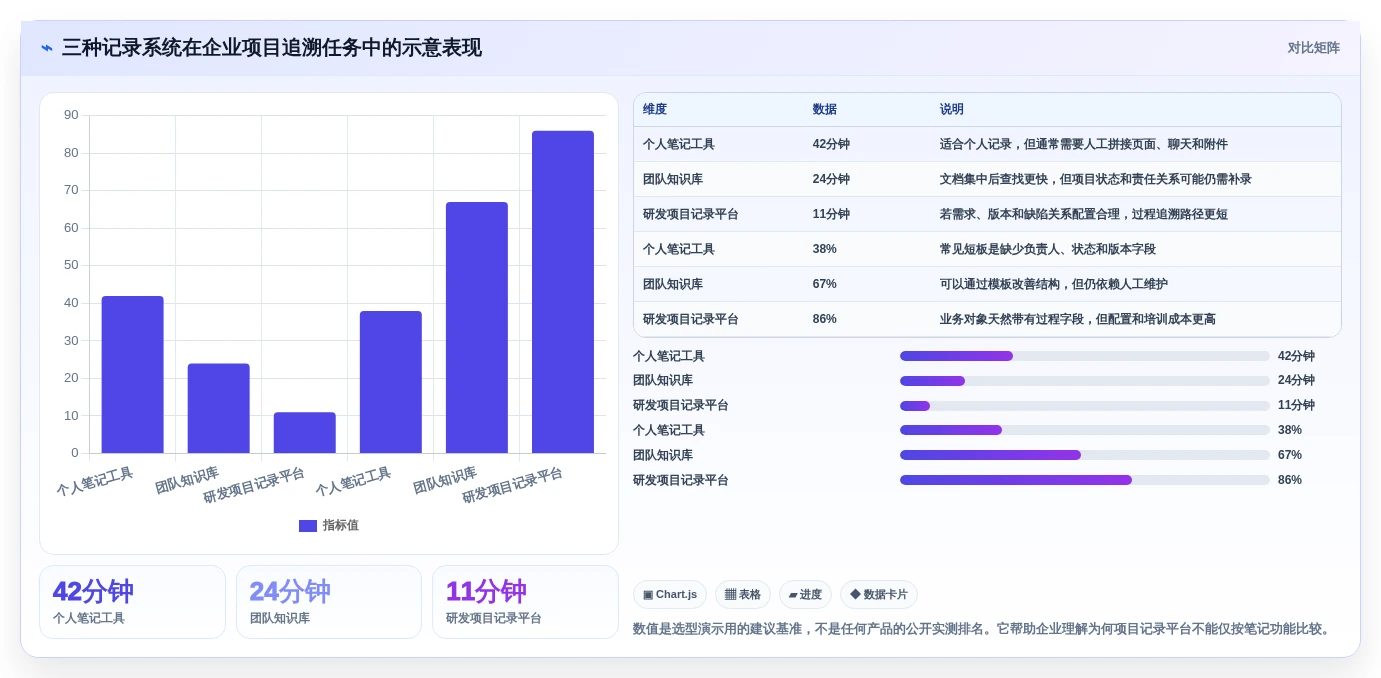The image size is (1381, 678).
Task: Select the 表格 tag chip
Action: 743,595
